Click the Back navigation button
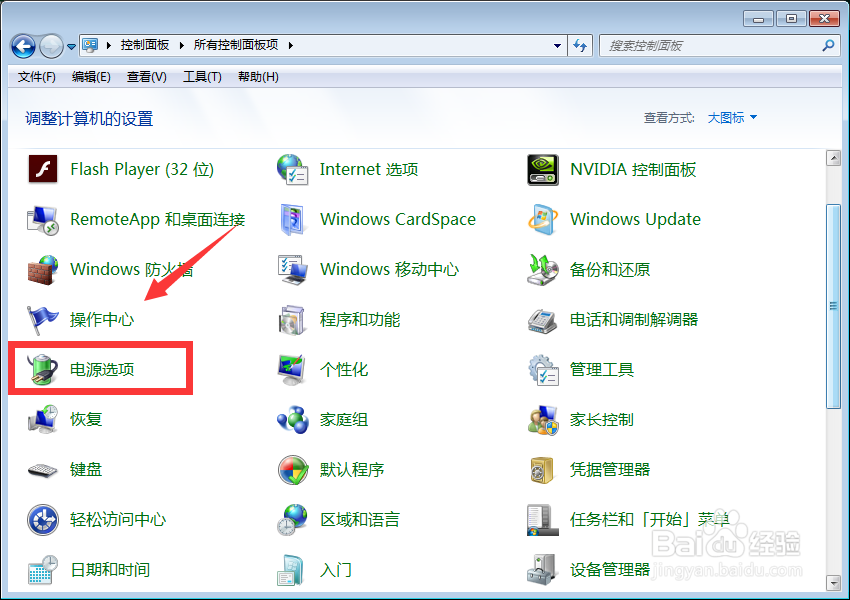 pos(23,47)
